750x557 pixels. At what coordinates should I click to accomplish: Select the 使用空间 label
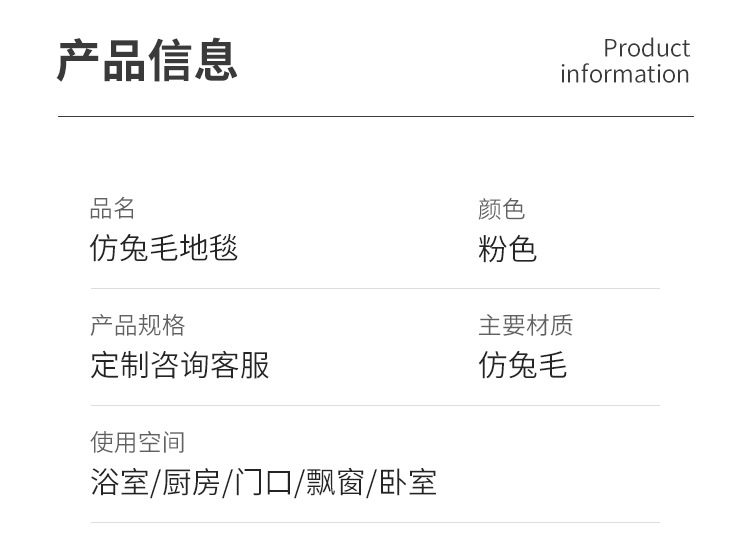click(x=137, y=442)
